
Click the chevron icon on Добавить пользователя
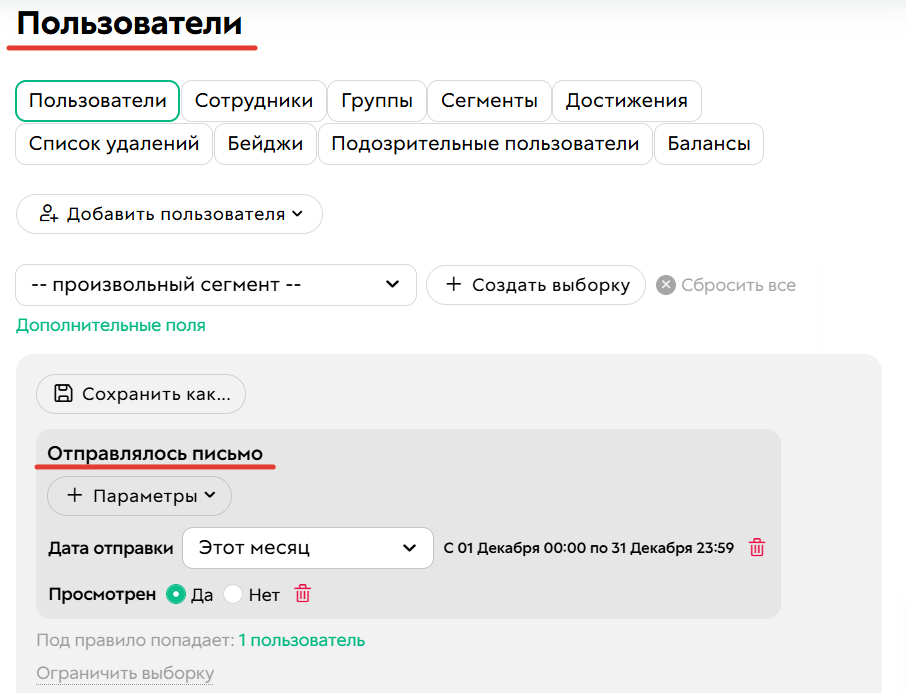click(300, 214)
